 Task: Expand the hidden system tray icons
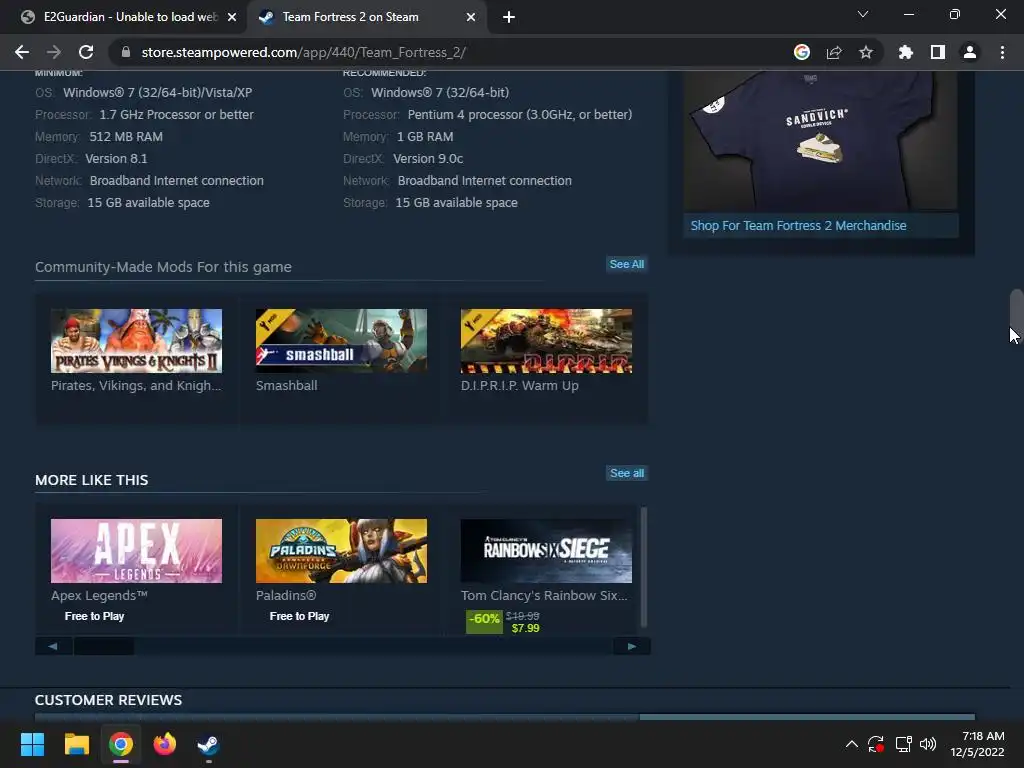click(852, 744)
